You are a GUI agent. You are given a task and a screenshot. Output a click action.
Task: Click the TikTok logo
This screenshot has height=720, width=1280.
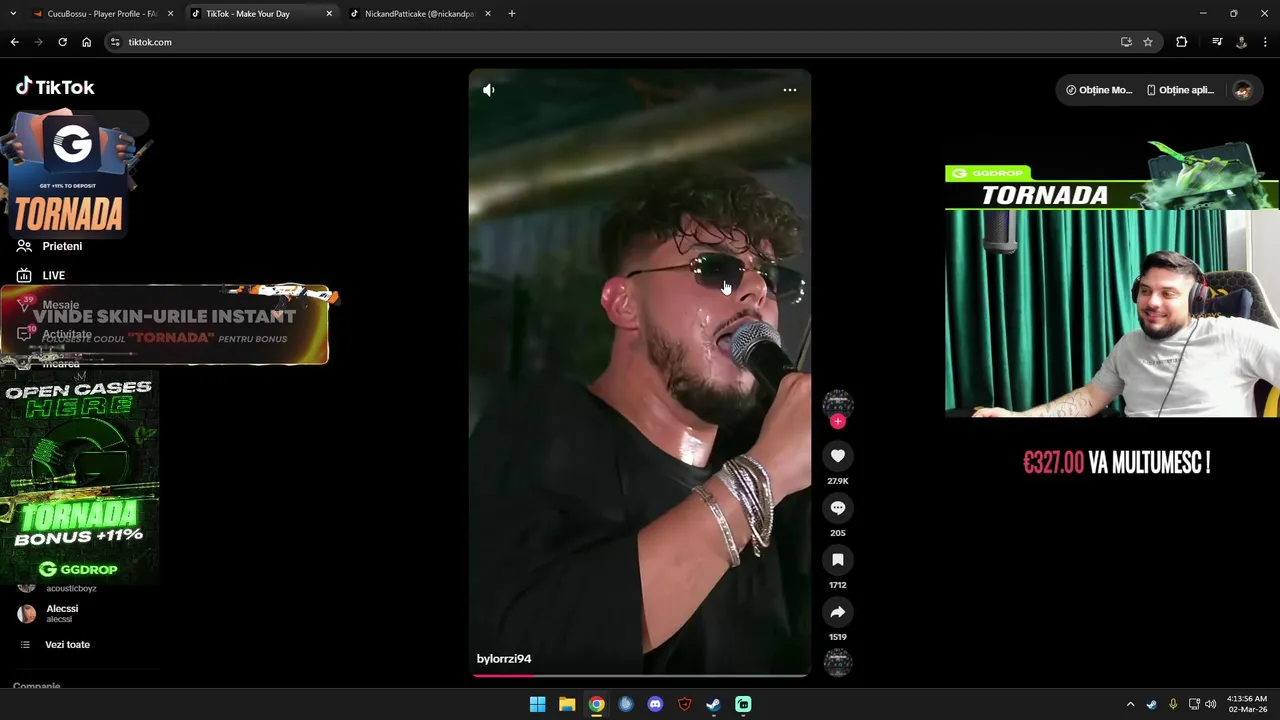pyautogui.click(x=55, y=87)
